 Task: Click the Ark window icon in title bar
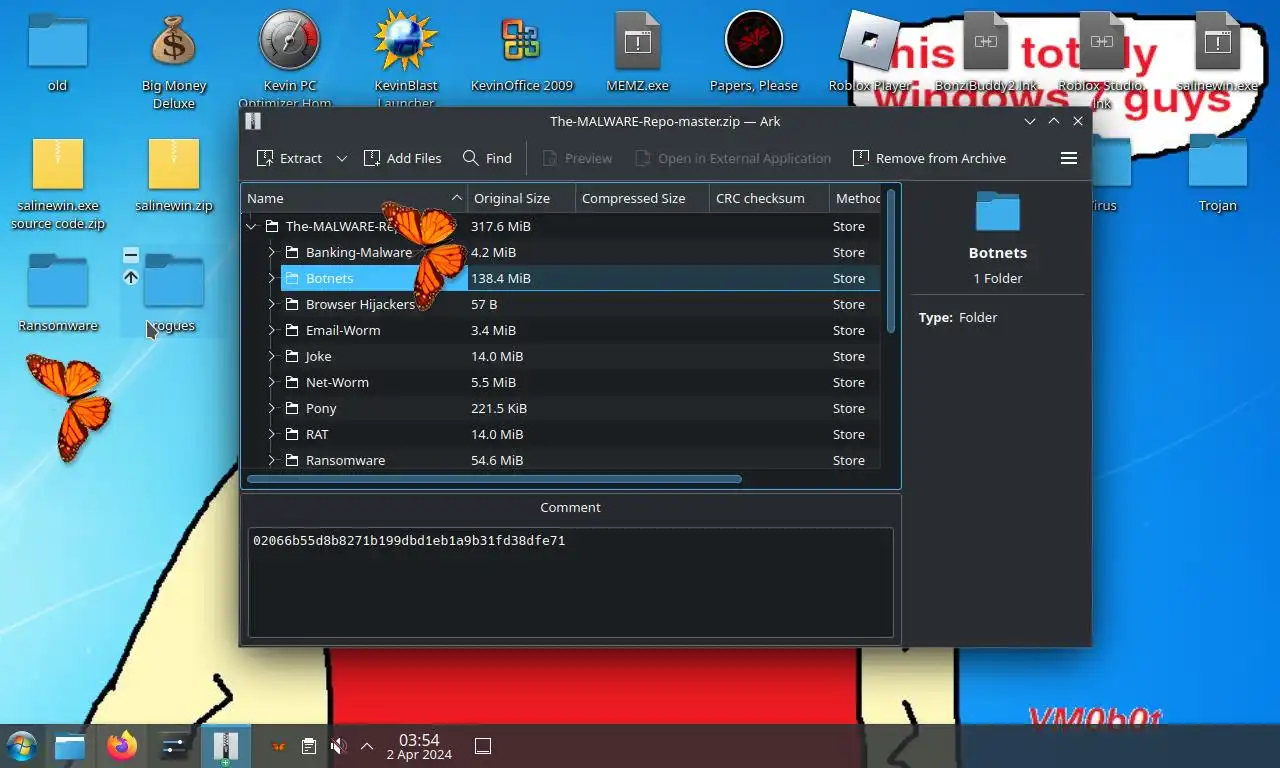[x=253, y=121]
